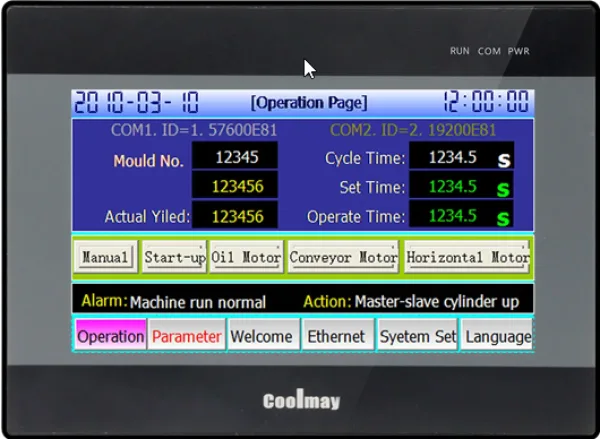The image size is (600, 439).
Task: Click the Actual Yiled value field
Action: (235, 215)
